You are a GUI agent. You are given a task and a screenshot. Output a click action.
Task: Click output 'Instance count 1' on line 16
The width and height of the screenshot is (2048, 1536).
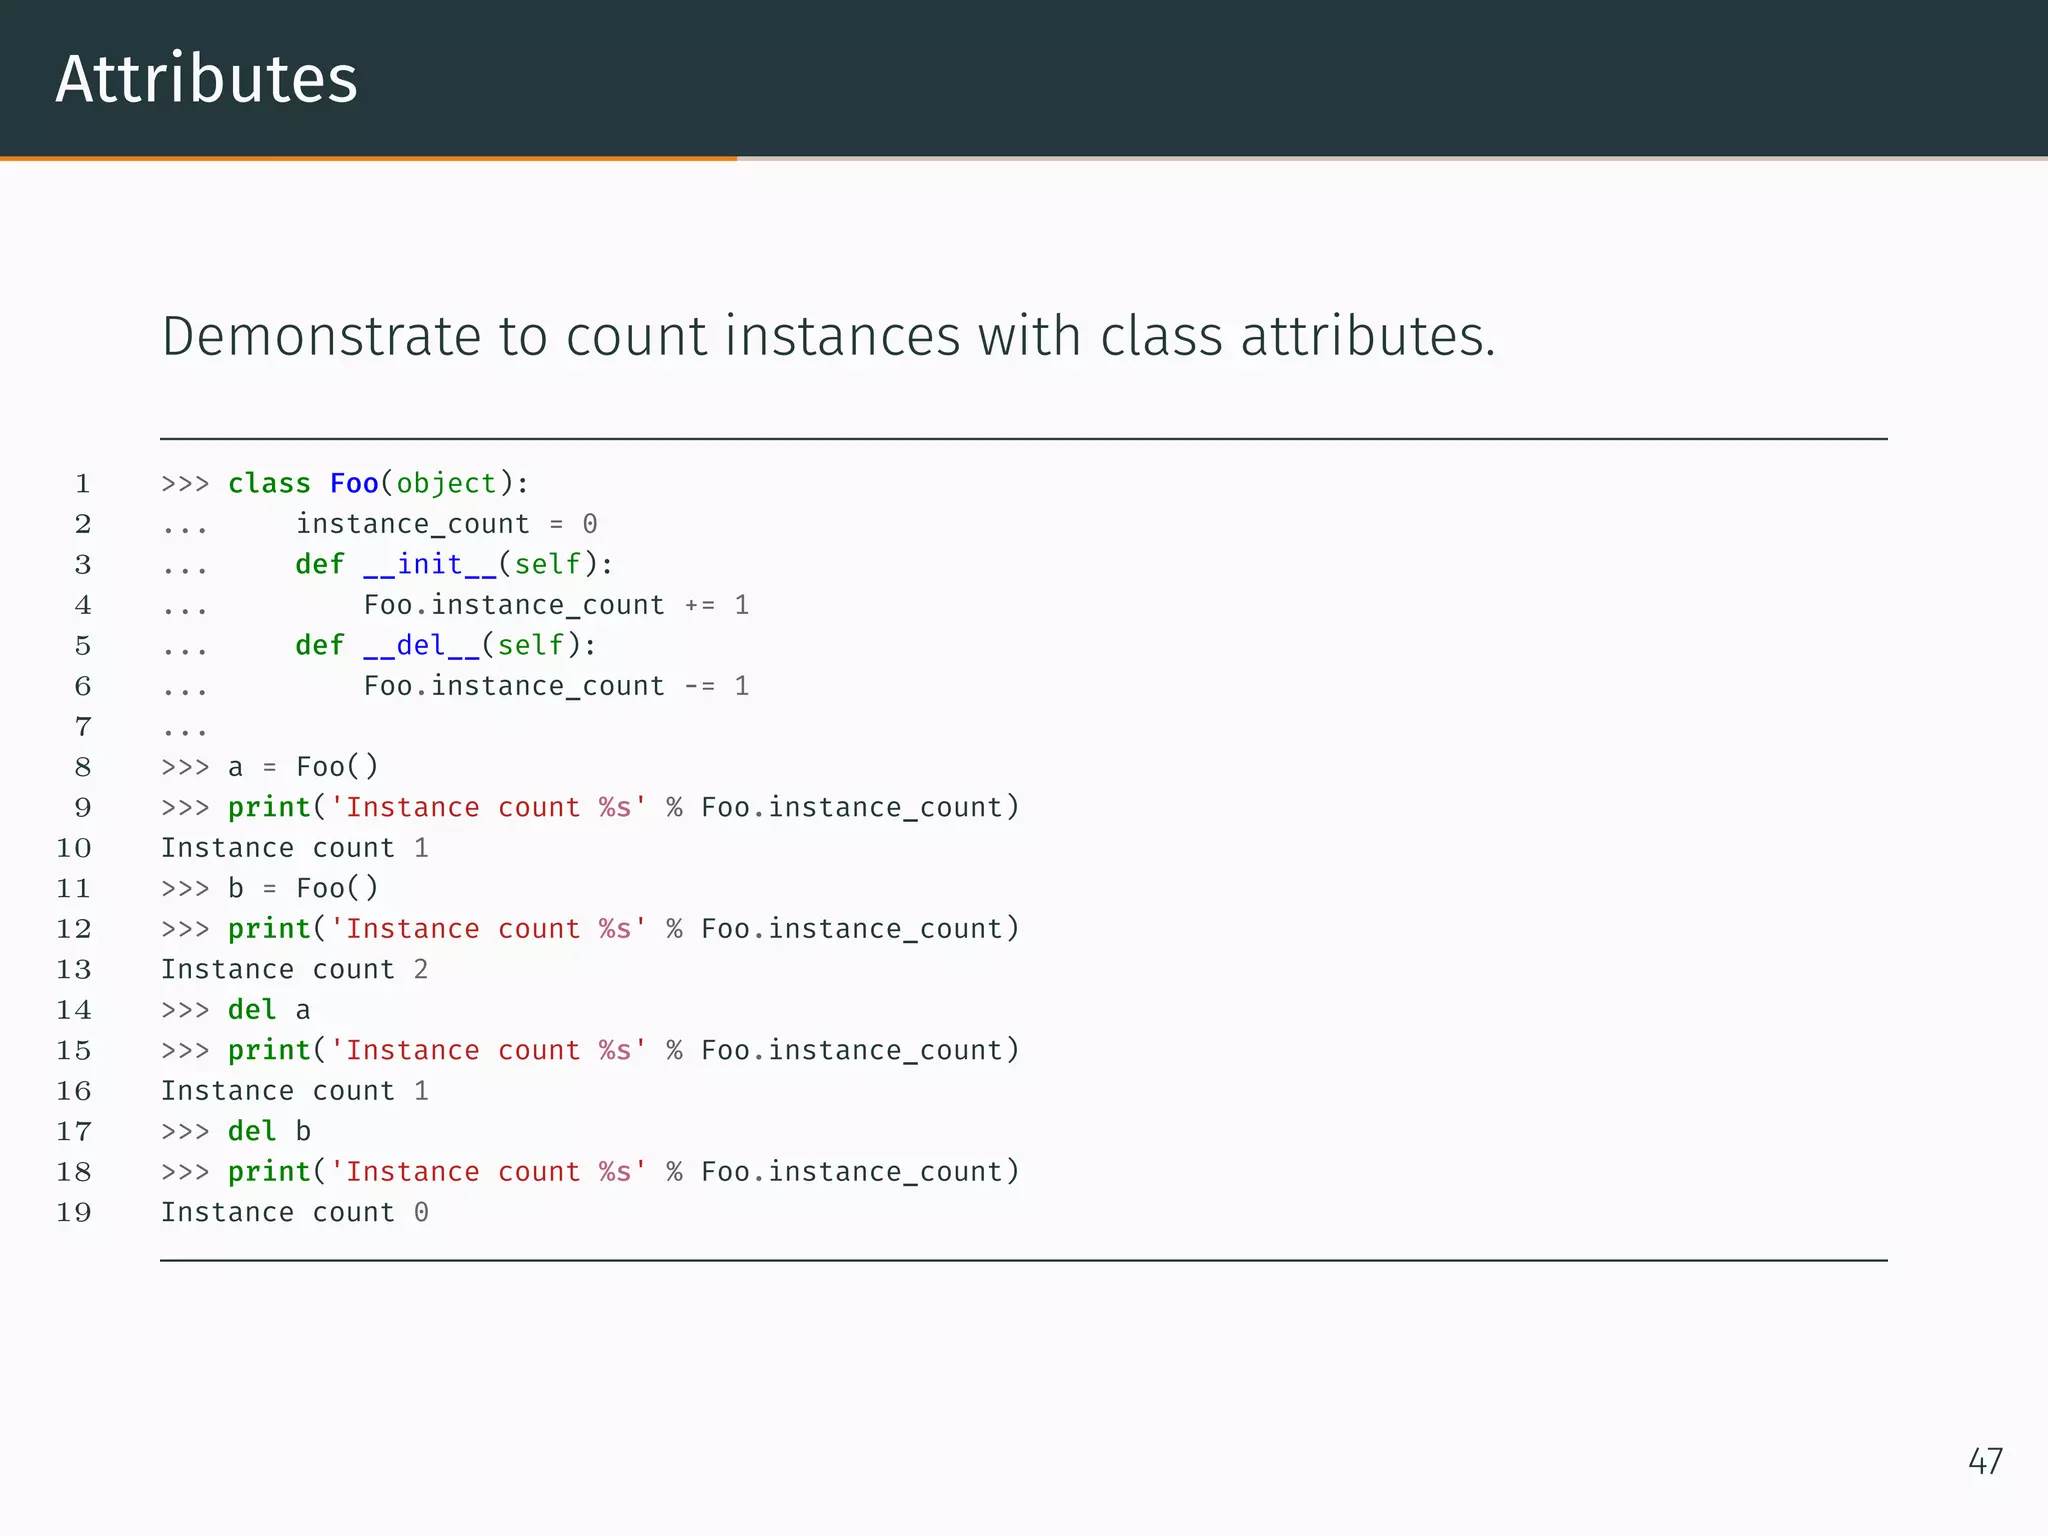click(295, 1091)
